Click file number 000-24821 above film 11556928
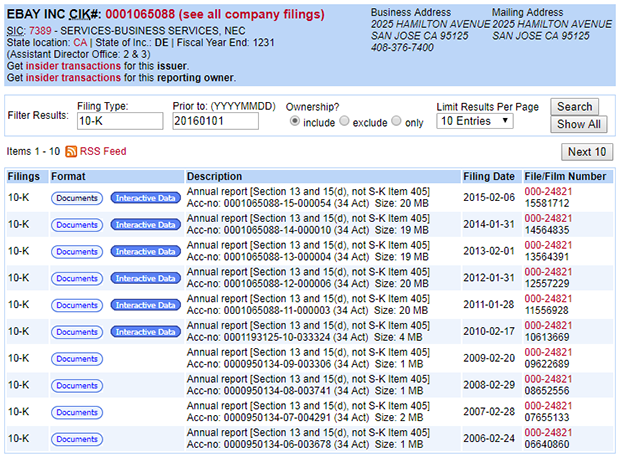Screen dimensions: 620x457 coord(548,299)
